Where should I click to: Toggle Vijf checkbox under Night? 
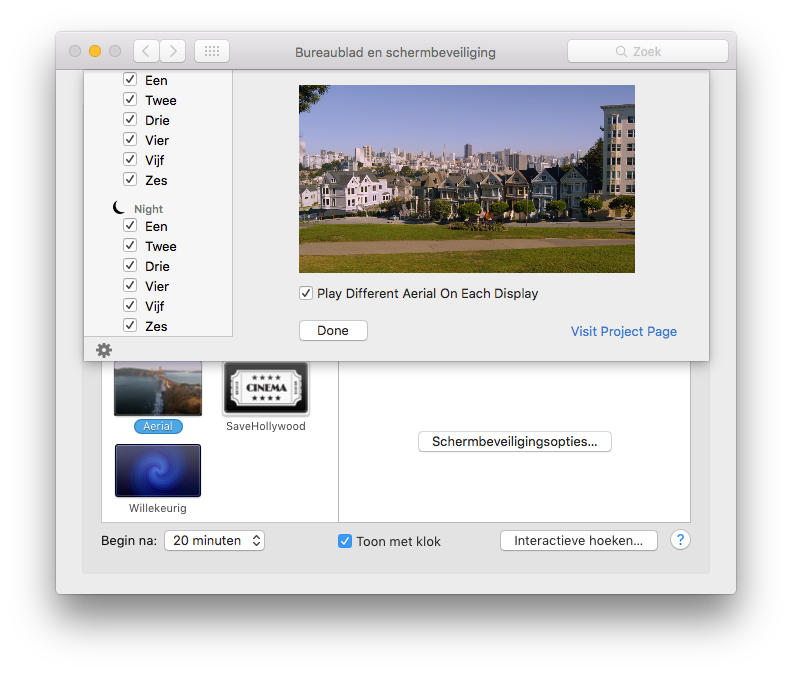pos(130,305)
